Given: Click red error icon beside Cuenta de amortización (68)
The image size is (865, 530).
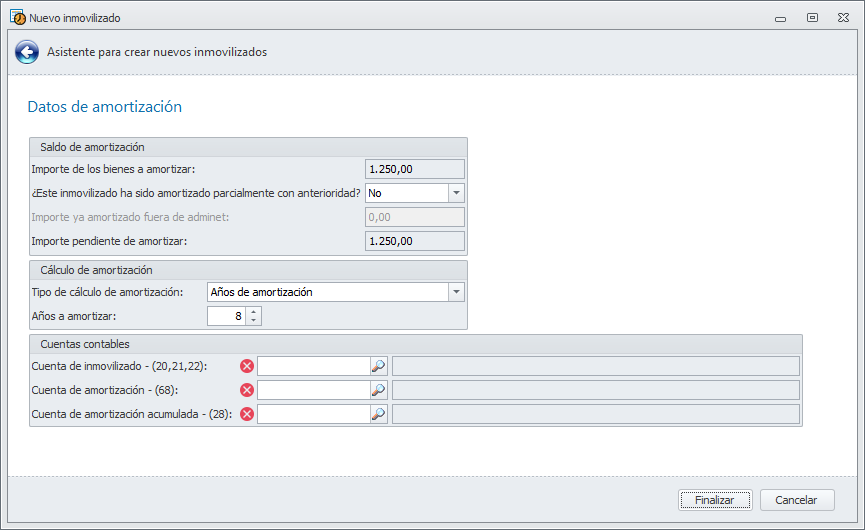Looking at the screenshot, I should (247, 390).
